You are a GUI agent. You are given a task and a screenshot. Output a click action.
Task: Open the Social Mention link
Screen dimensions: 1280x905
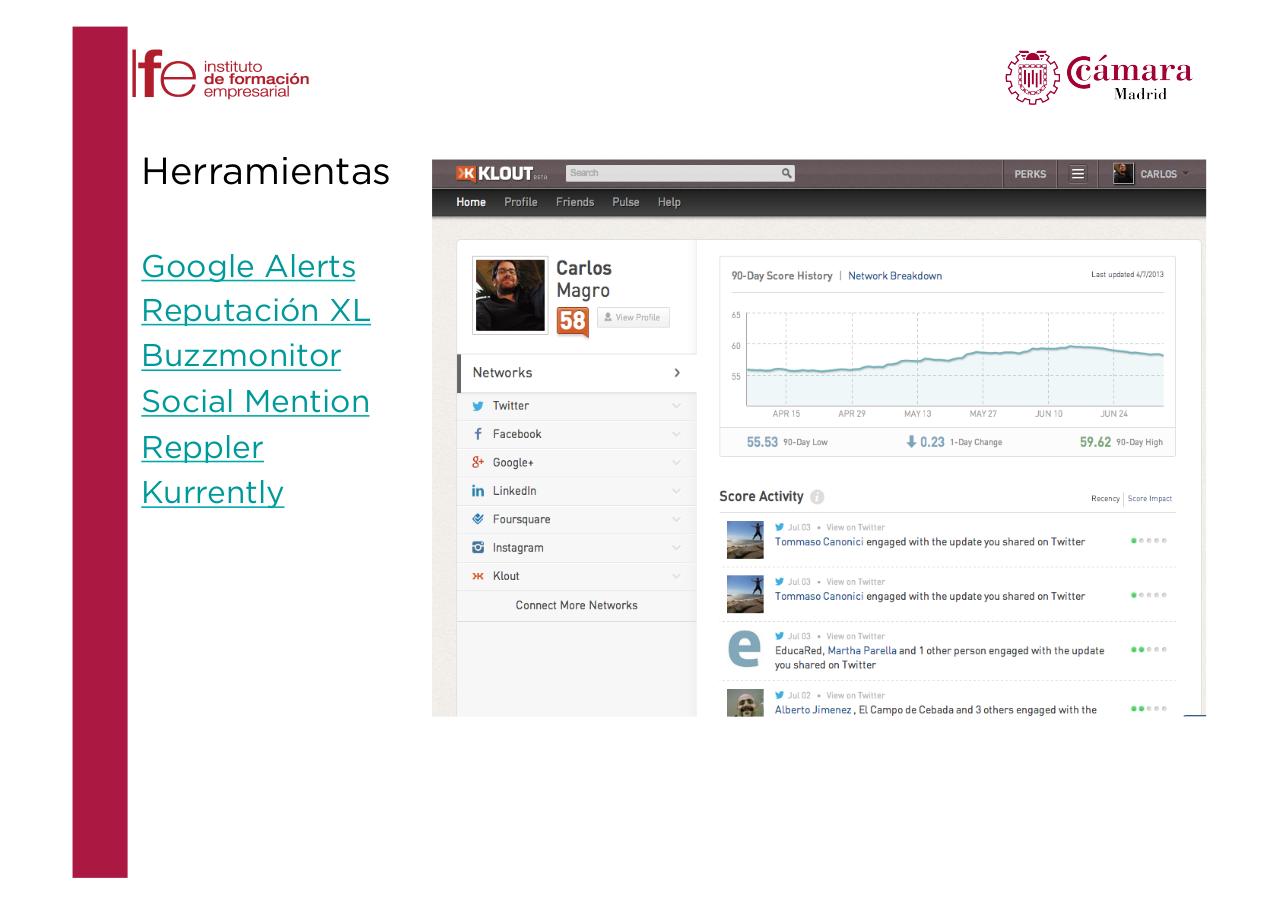(x=255, y=401)
